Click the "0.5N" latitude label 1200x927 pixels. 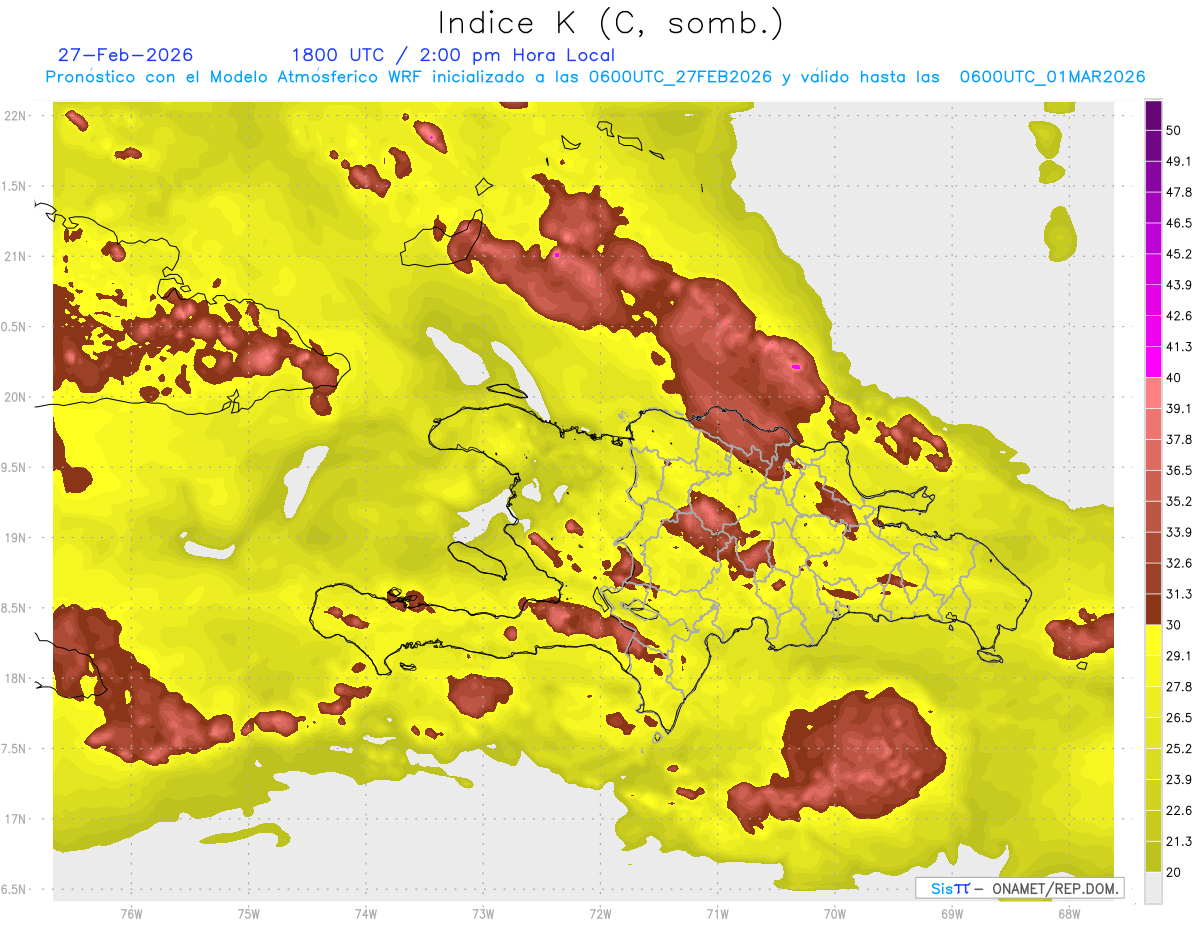coord(15,327)
